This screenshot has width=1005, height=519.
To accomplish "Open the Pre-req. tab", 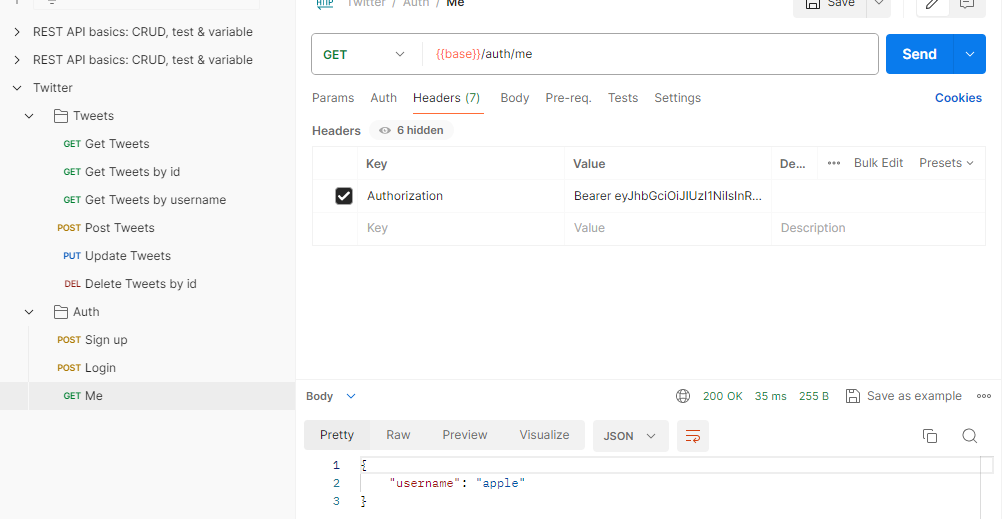I will tap(569, 98).
